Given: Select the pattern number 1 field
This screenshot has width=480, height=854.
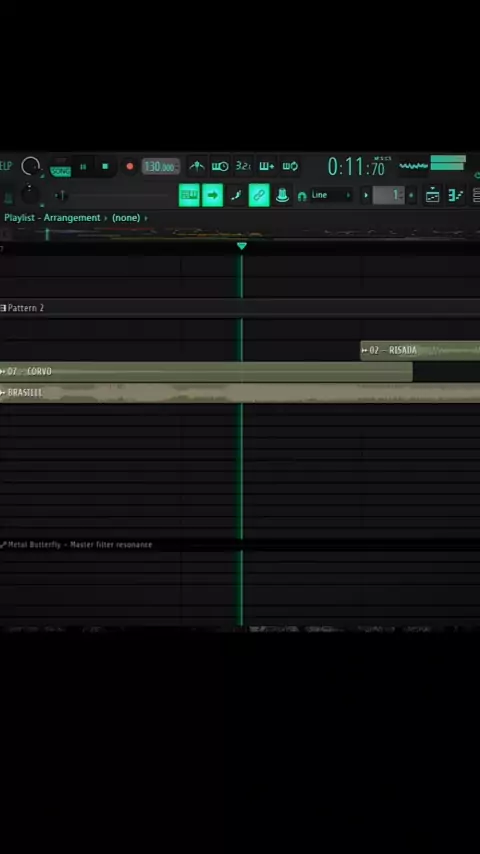Looking at the screenshot, I should (388, 195).
